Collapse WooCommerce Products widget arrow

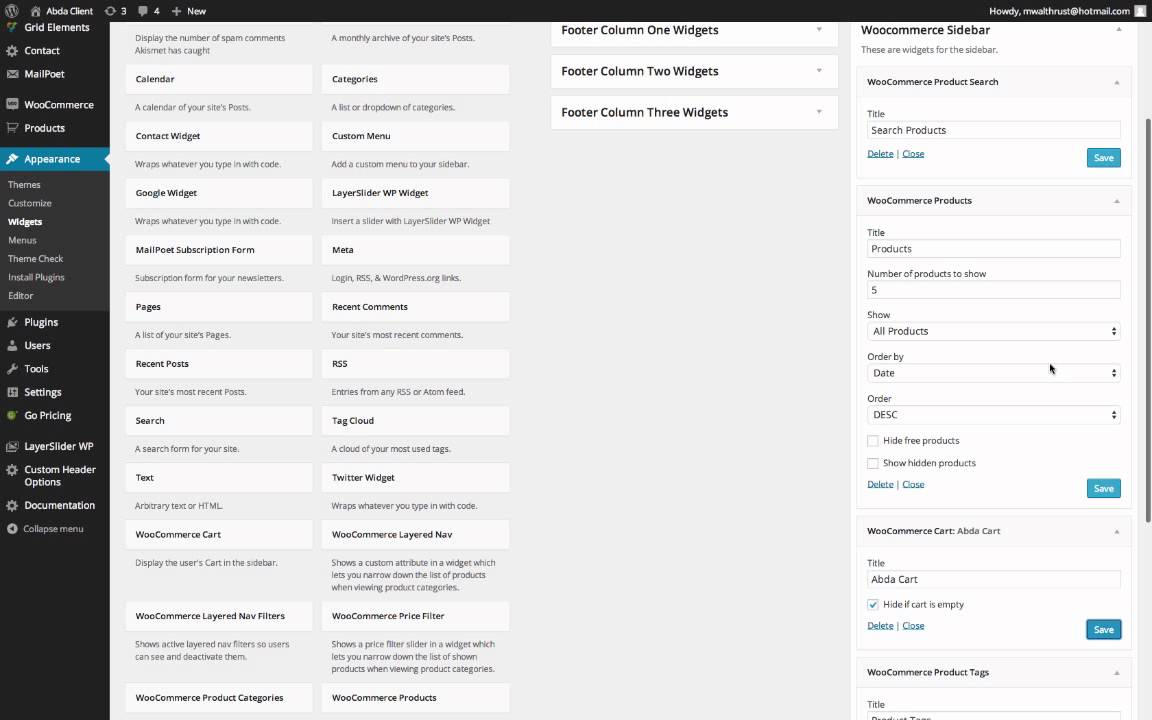pos(1117,201)
